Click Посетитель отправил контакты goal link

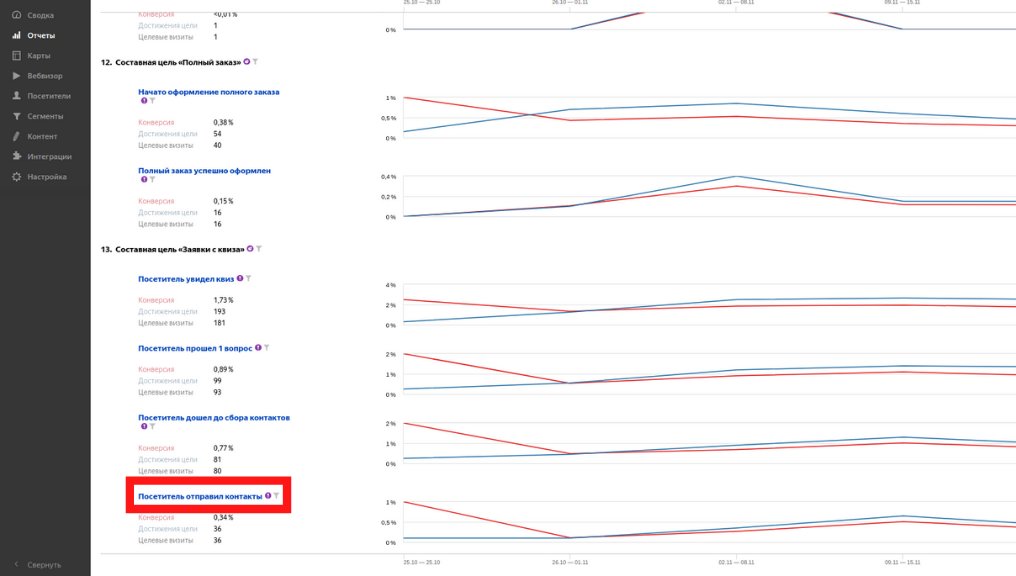tap(200, 496)
